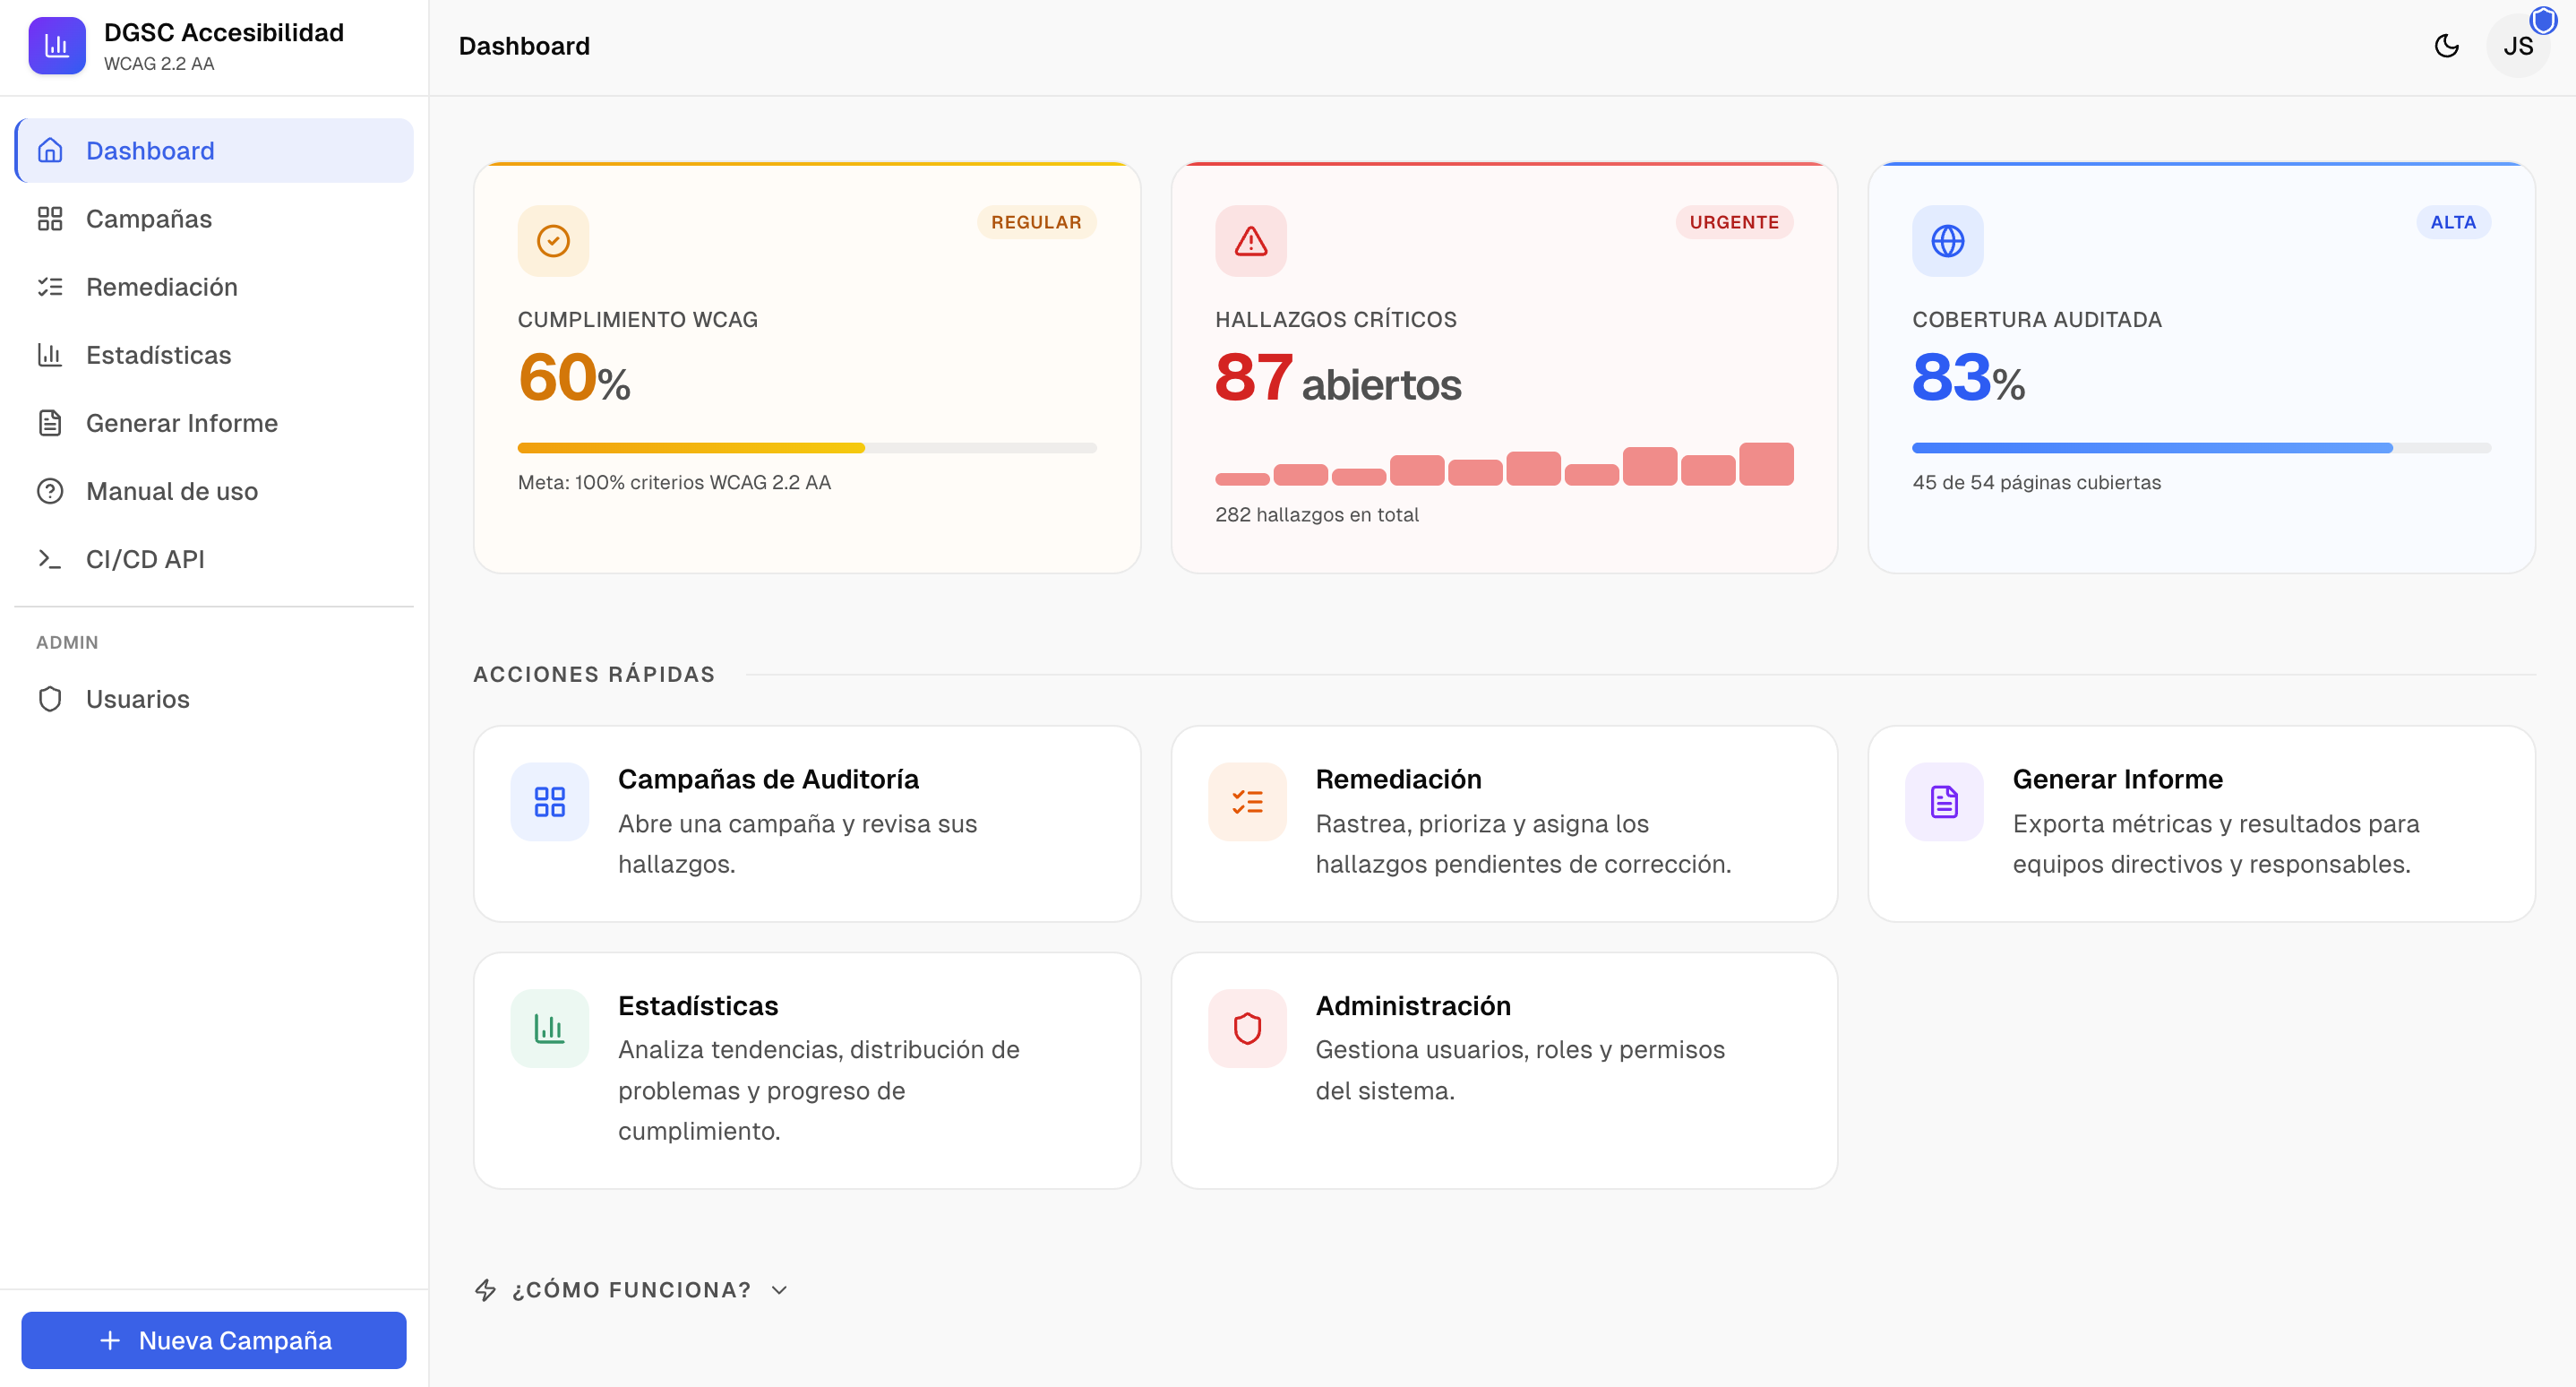
Task: Click the DGSC Accesibilidad logo icon
Action: pos(57,46)
